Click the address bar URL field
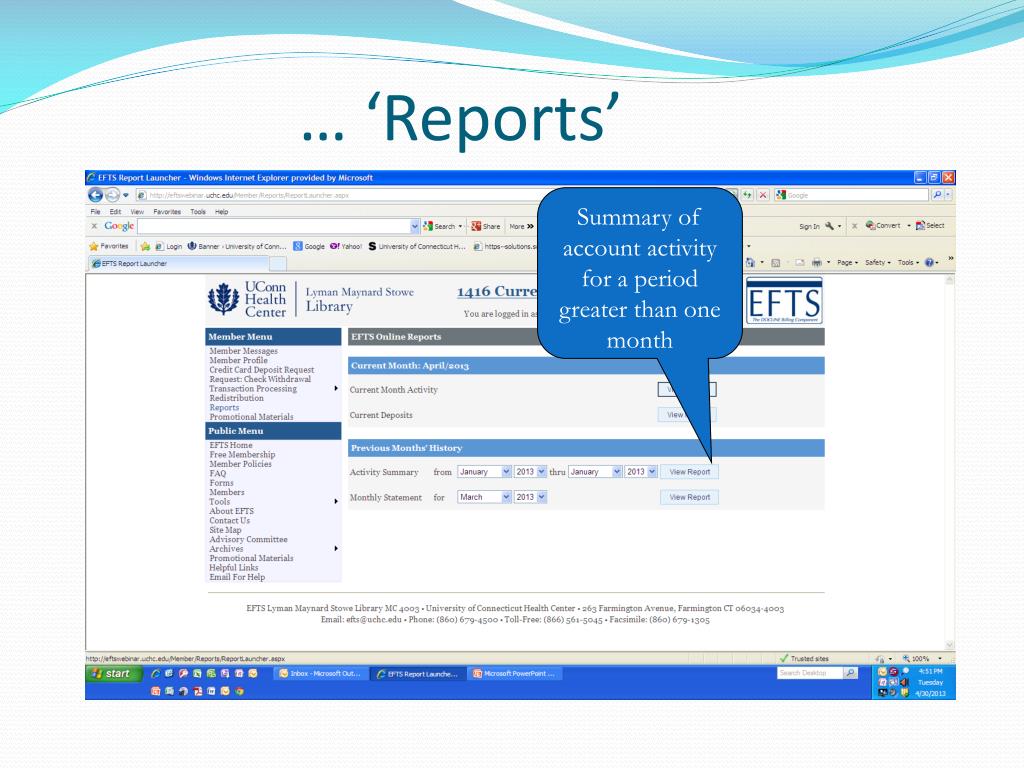This screenshot has width=1024, height=768. click(x=340, y=195)
